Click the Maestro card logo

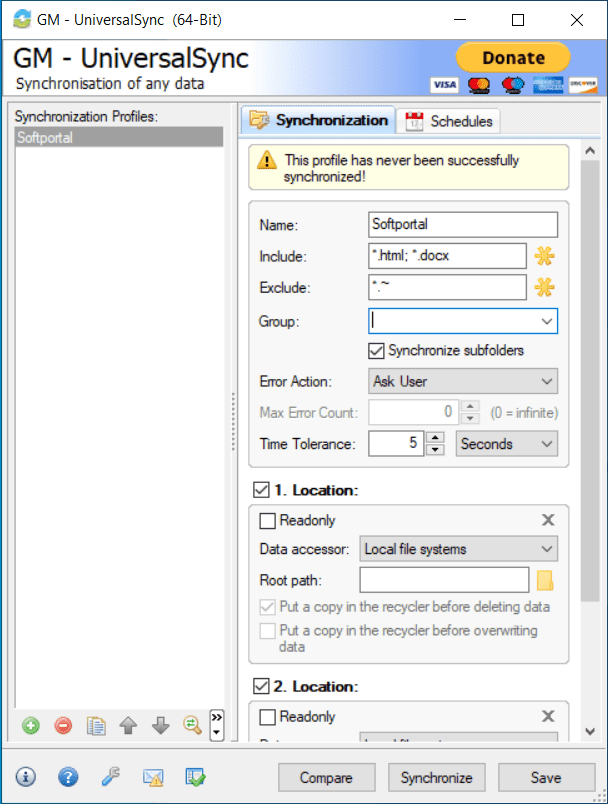point(513,85)
